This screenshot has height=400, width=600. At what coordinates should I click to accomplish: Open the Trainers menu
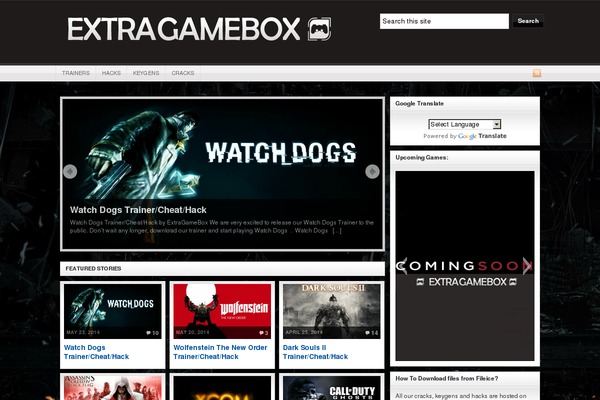(76, 73)
